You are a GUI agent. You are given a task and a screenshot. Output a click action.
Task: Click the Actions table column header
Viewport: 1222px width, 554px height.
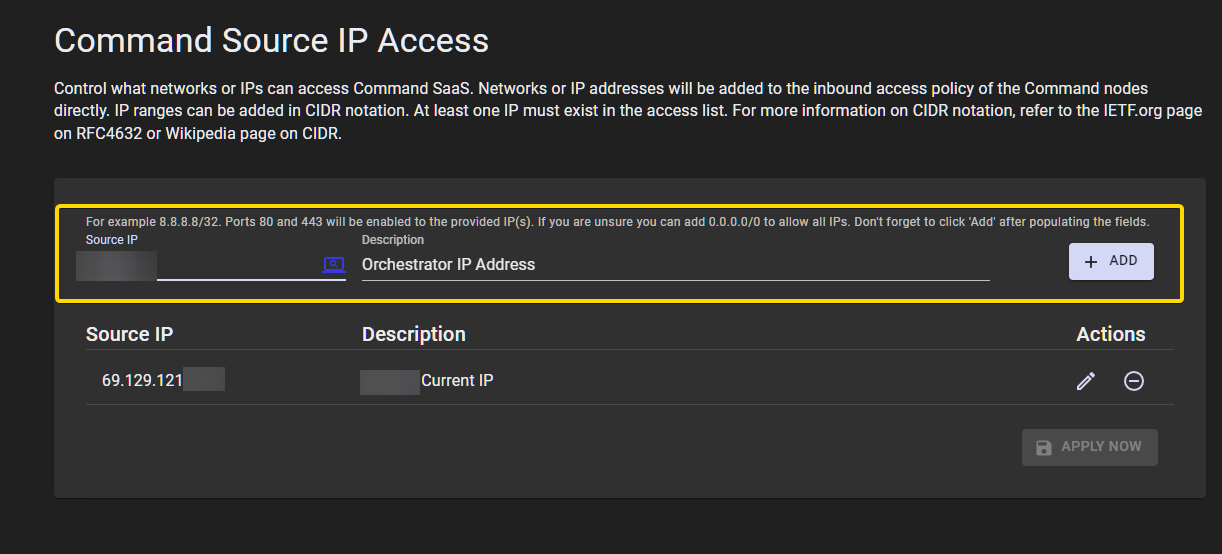pos(1110,334)
